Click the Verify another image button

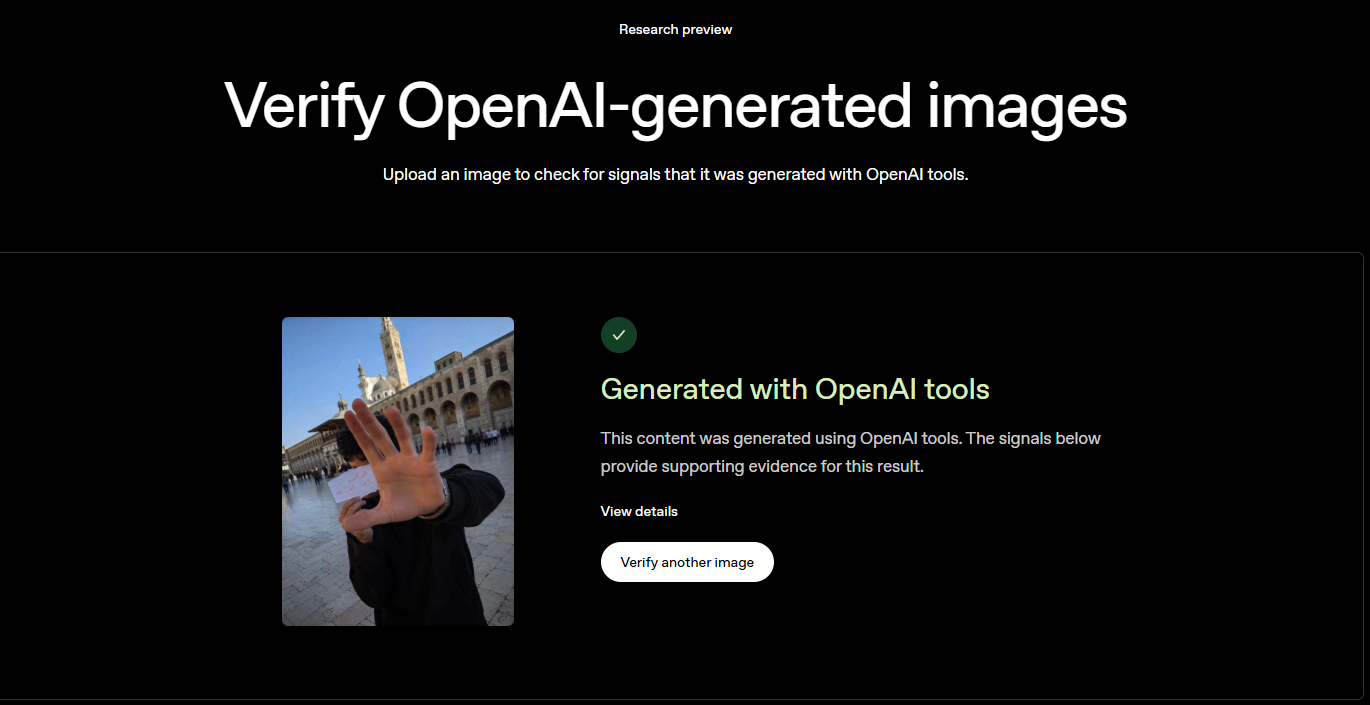[687, 562]
